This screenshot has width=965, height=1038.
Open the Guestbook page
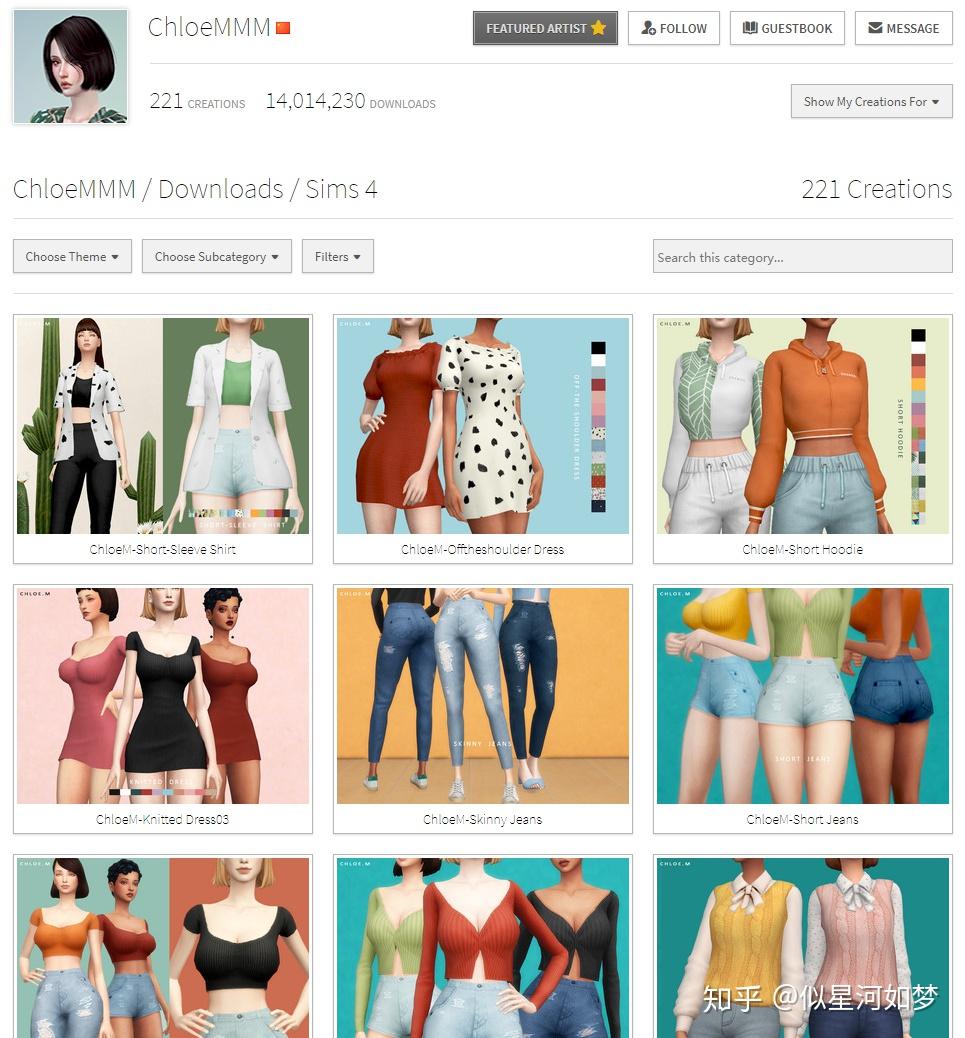tap(787, 28)
